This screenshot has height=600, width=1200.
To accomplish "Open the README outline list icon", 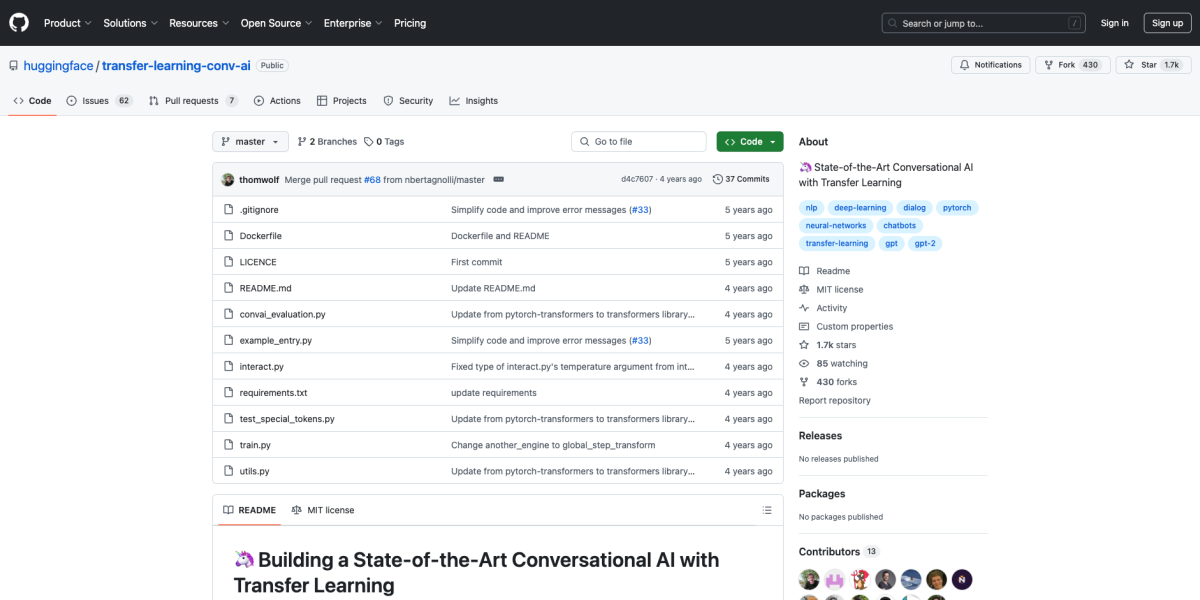I will click(767, 510).
